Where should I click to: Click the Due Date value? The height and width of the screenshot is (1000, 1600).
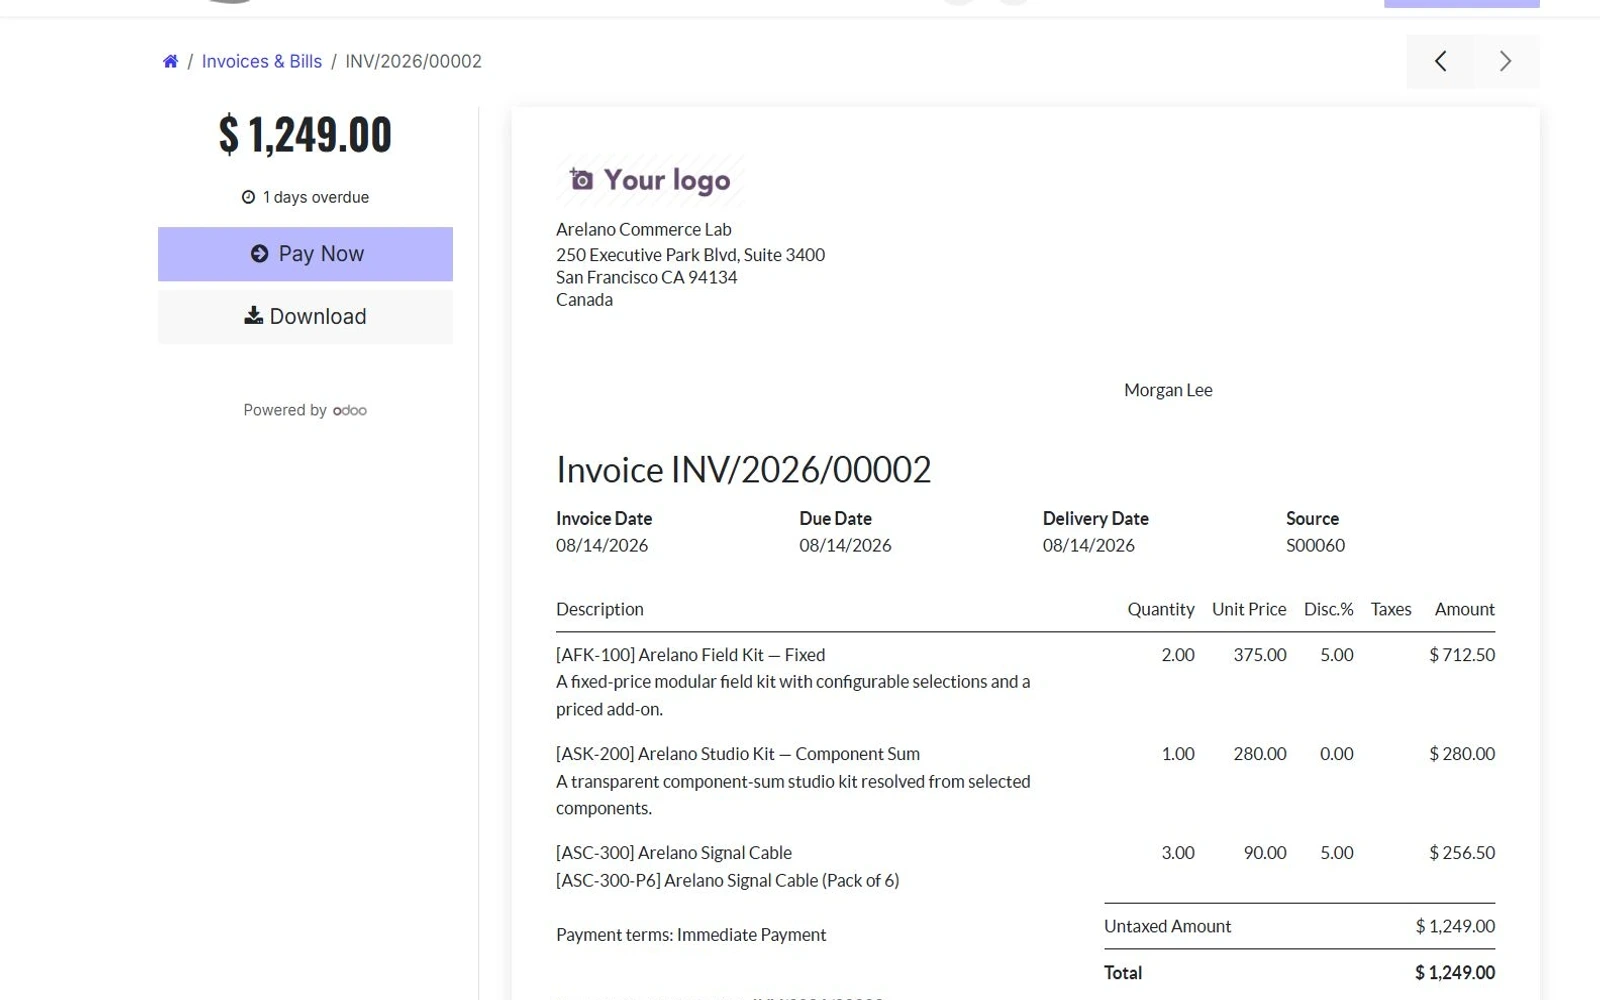click(845, 545)
